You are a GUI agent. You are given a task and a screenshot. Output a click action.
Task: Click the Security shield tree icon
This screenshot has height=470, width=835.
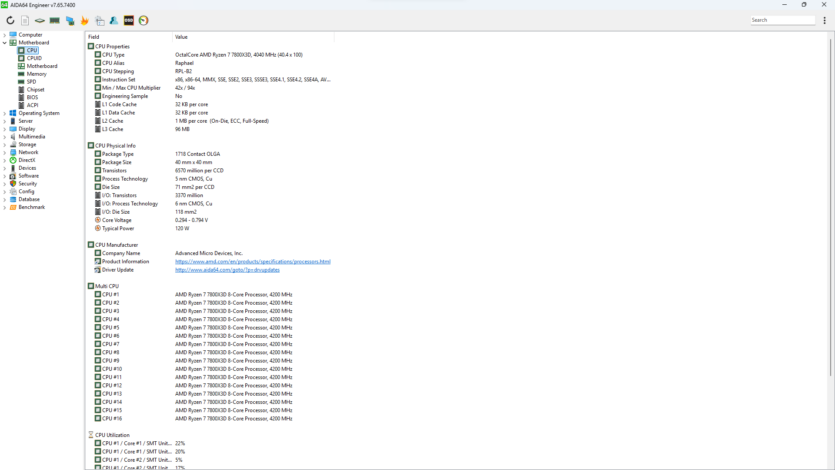click(13, 183)
